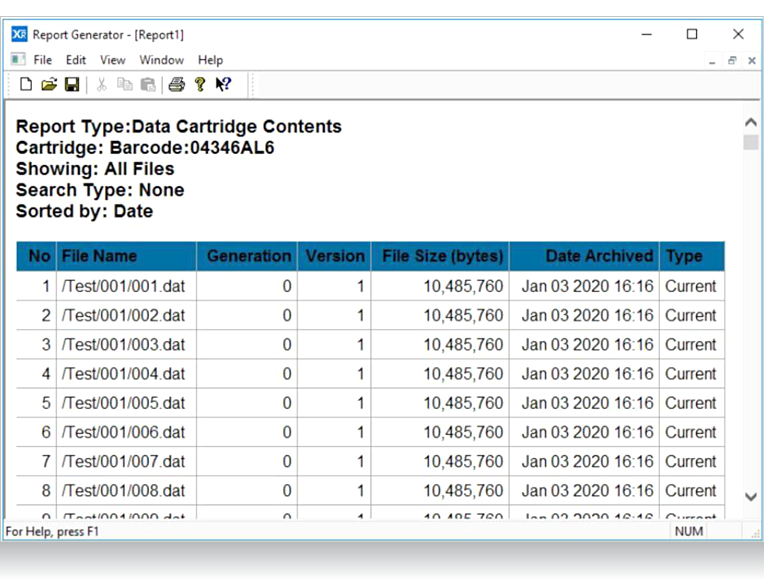Click the Cartridge Barcode 04346AL6 line
764x579 pixels.
[x=145, y=148]
